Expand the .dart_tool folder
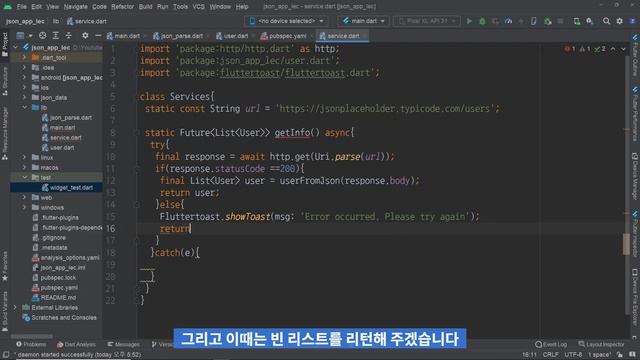This screenshot has height=360, width=640. click(x=24, y=58)
